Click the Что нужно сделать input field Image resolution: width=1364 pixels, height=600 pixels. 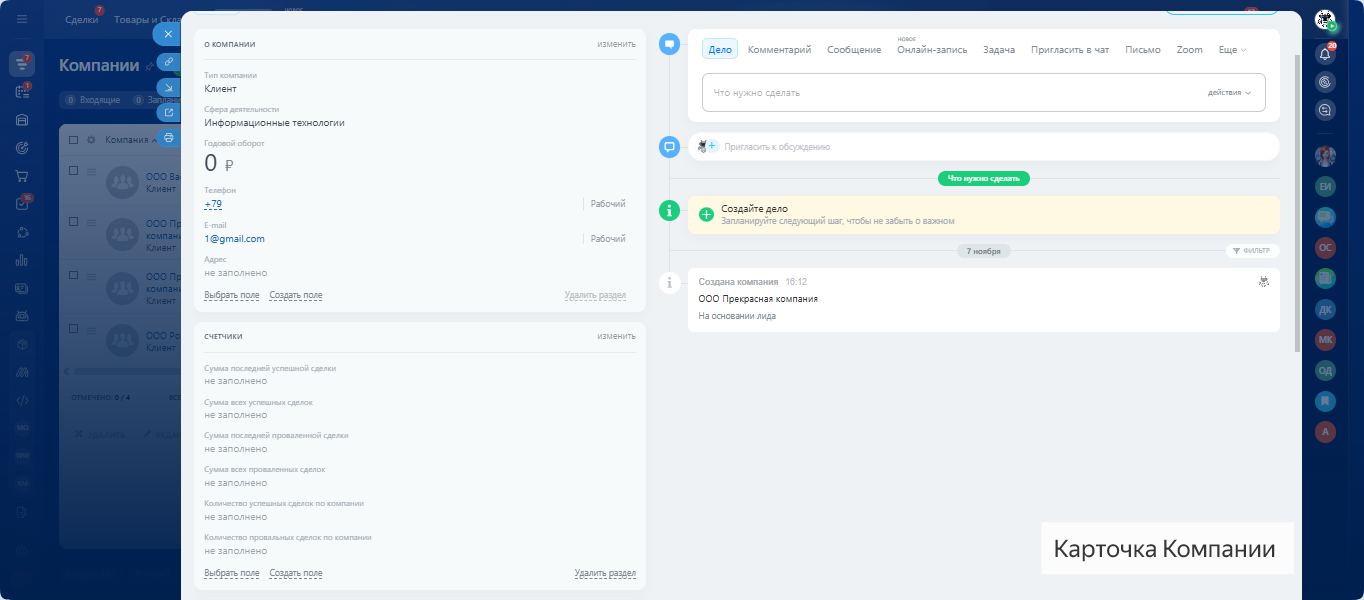click(984, 92)
